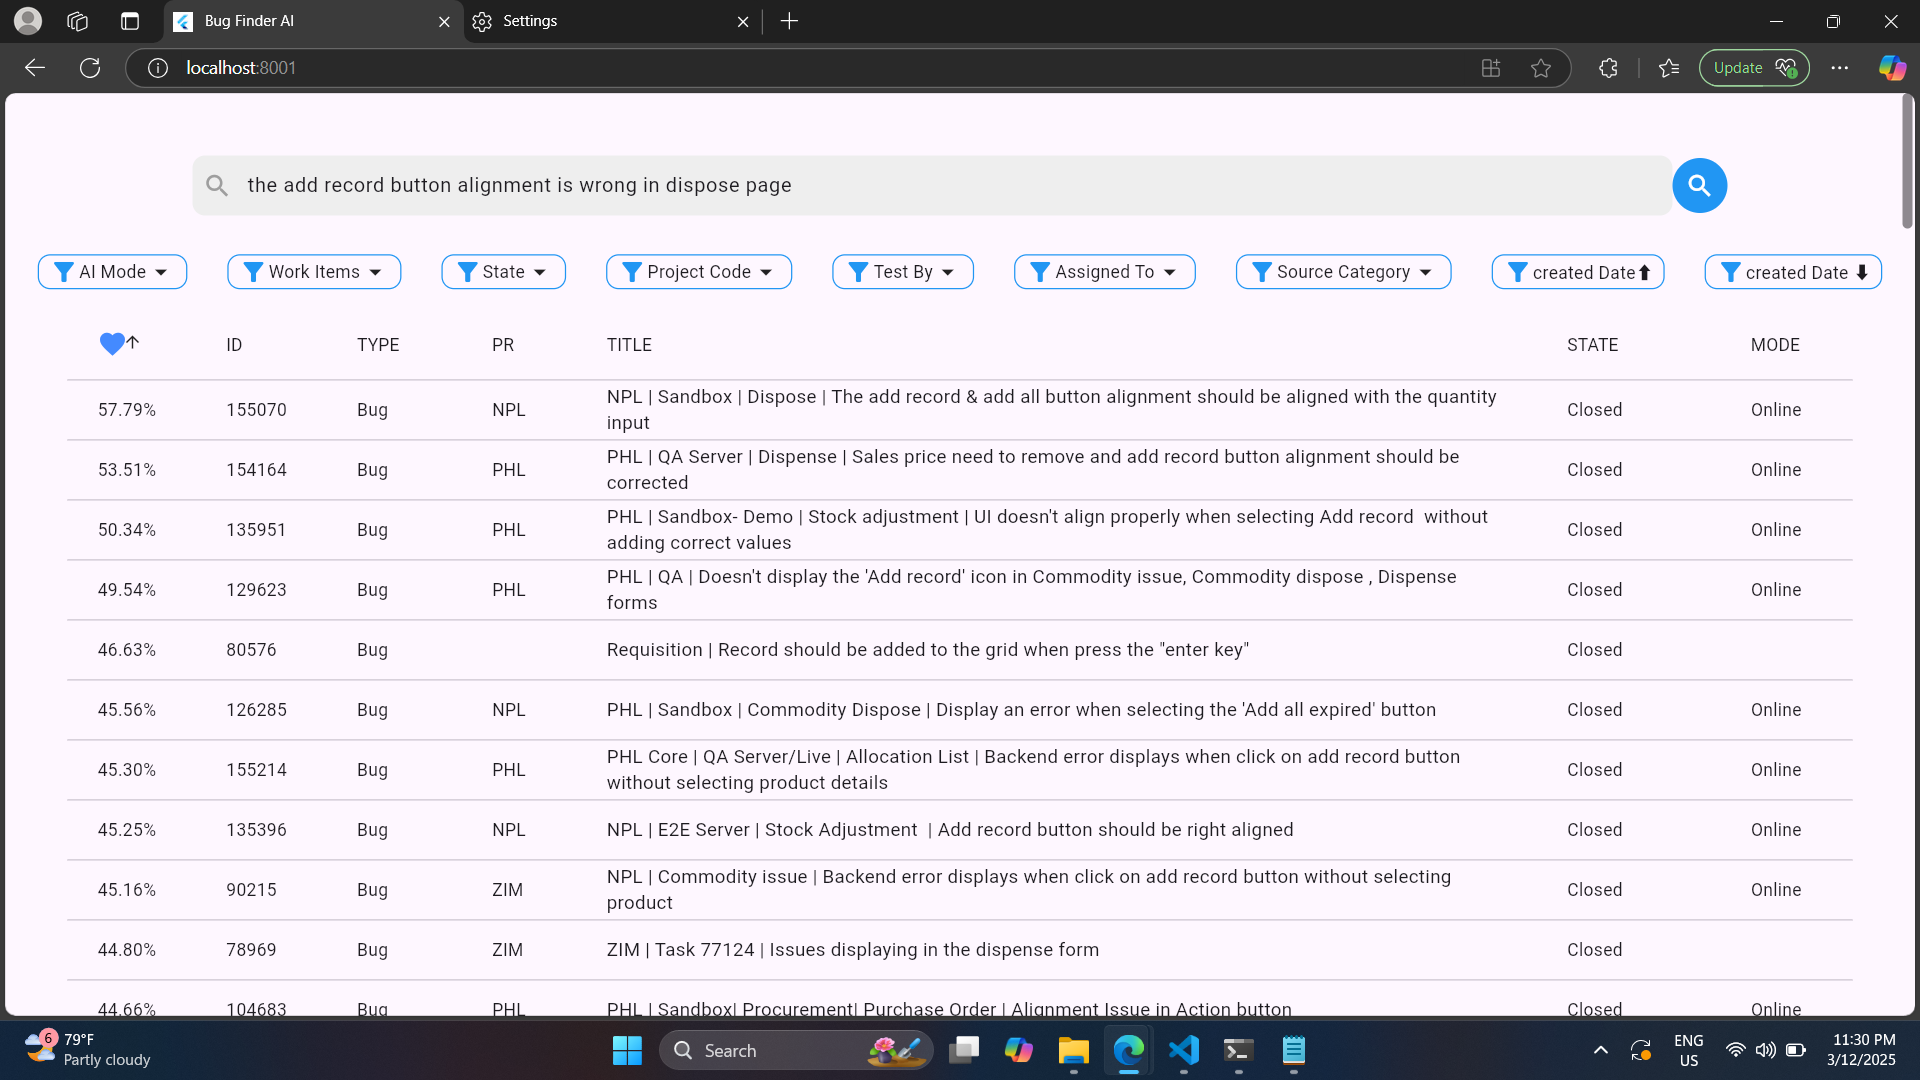Click the heart sort icon in header
The height and width of the screenshot is (1080, 1920).
click(x=113, y=344)
